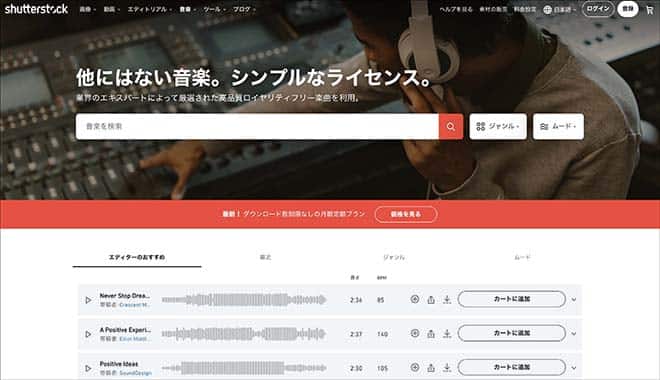Screen dimensions: 660x380
Task: Download the A Positive Experience preview
Action: click(447, 334)
